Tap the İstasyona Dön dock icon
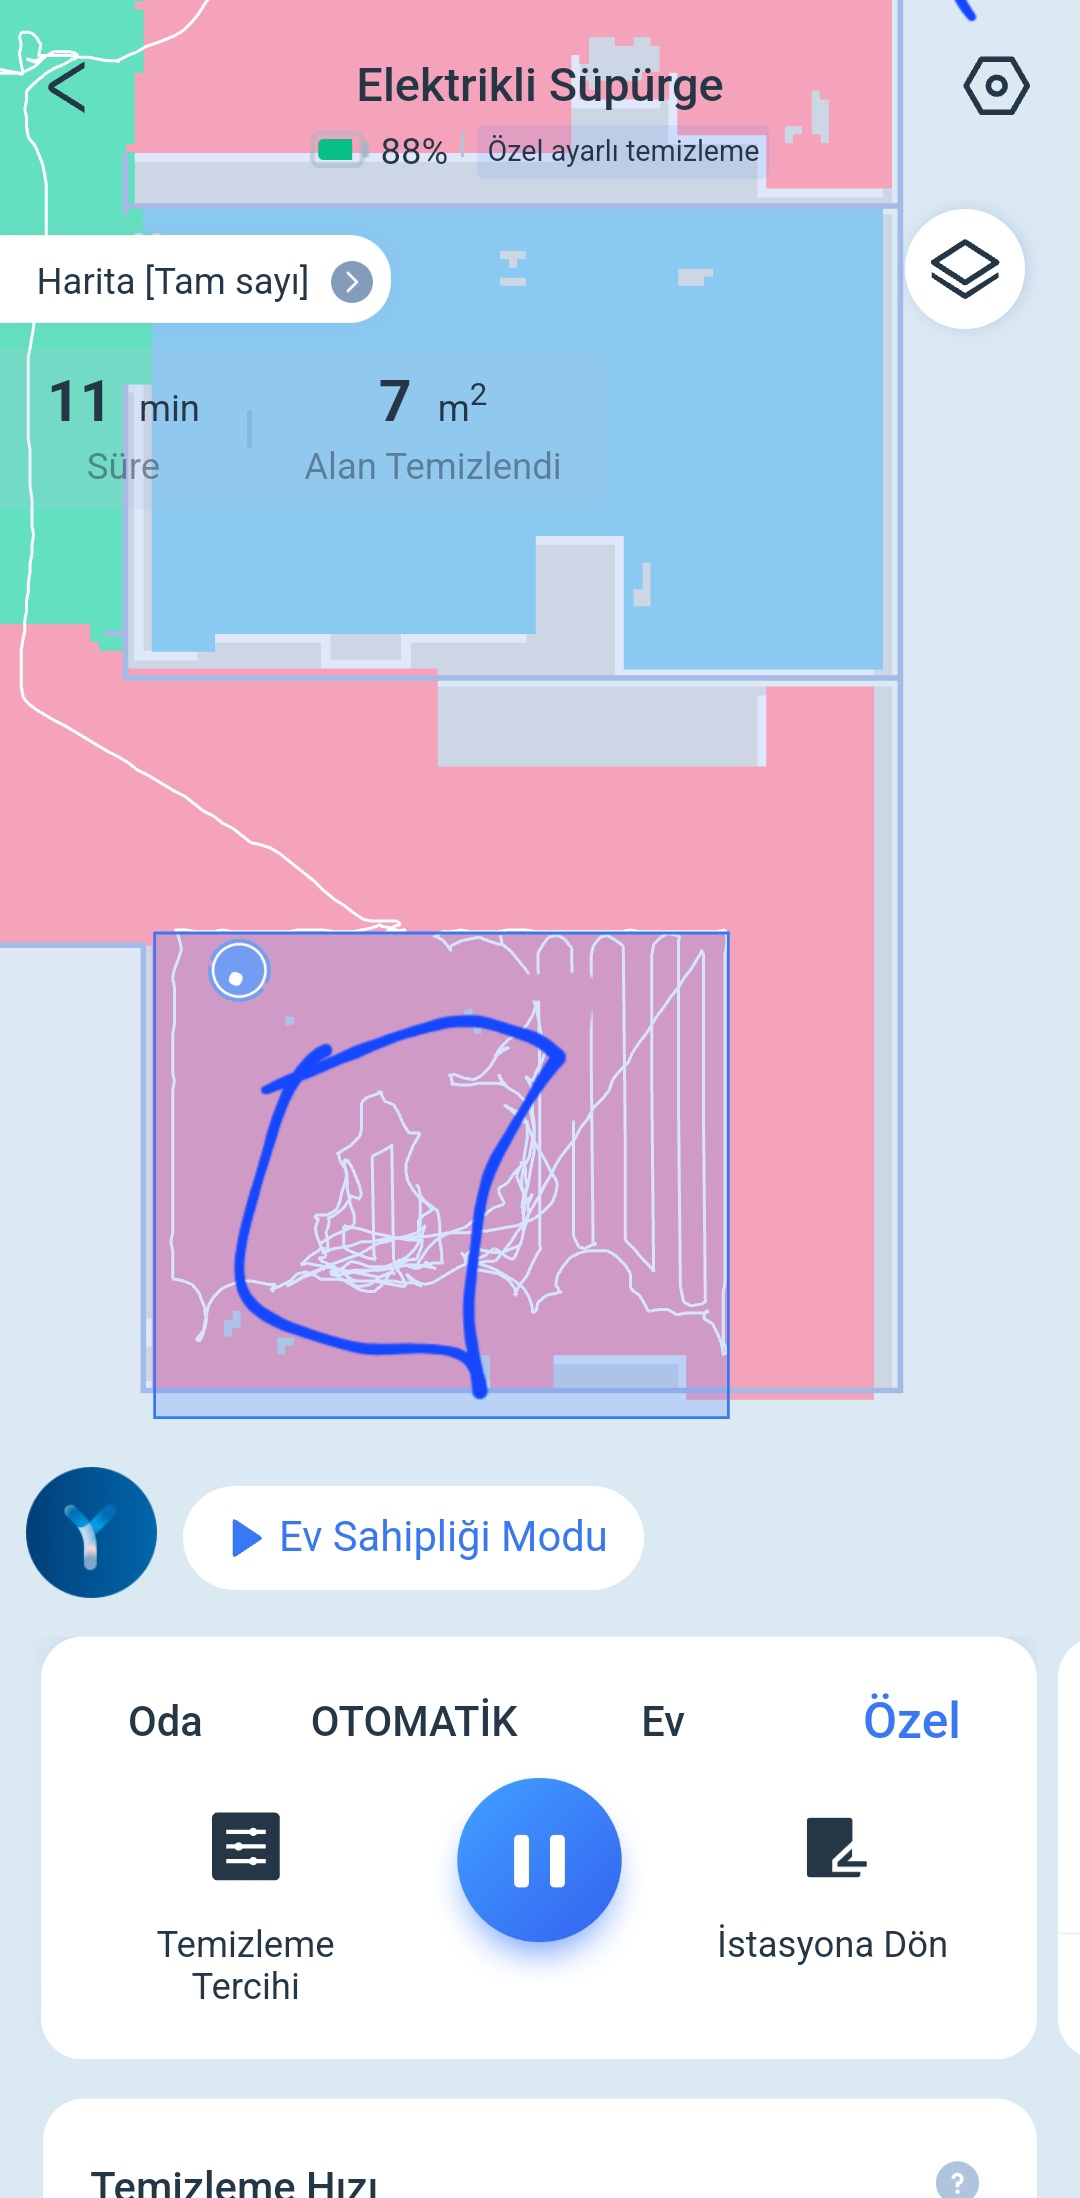 point(836,1848)
